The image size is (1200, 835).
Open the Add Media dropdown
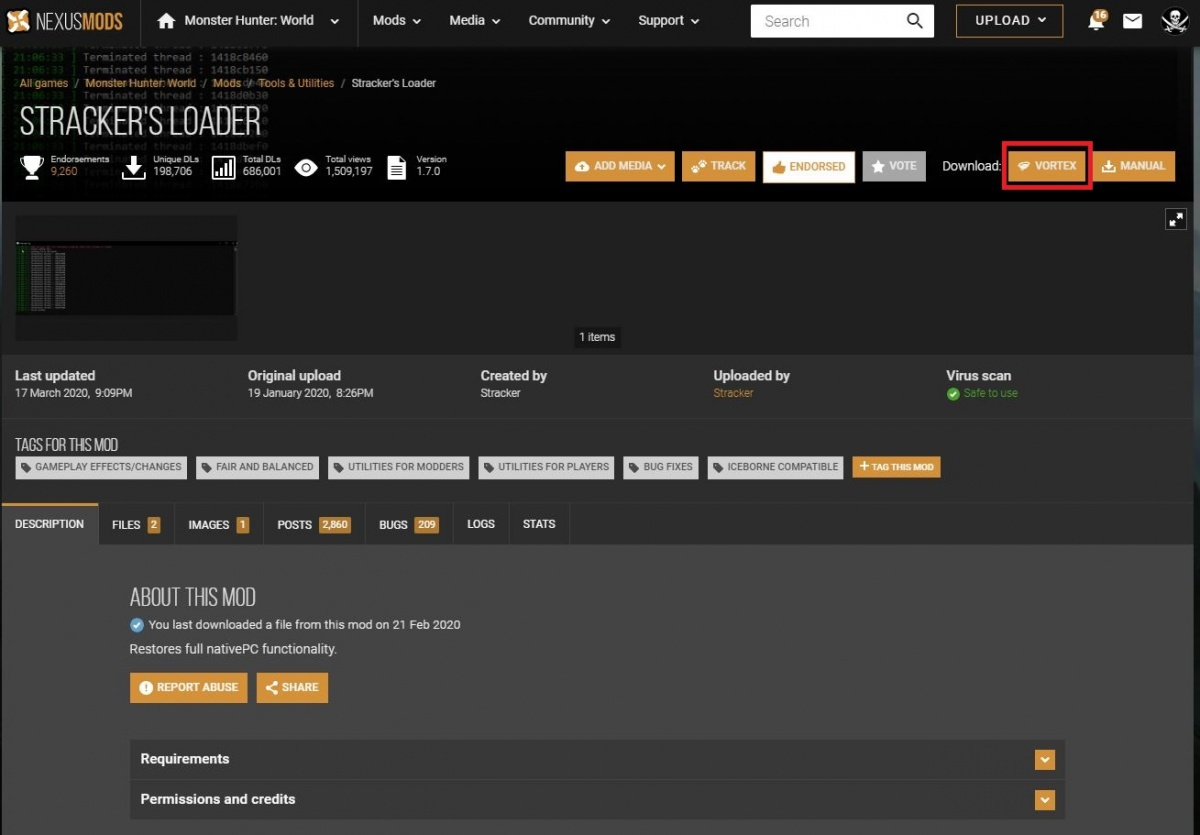point(620,166)
